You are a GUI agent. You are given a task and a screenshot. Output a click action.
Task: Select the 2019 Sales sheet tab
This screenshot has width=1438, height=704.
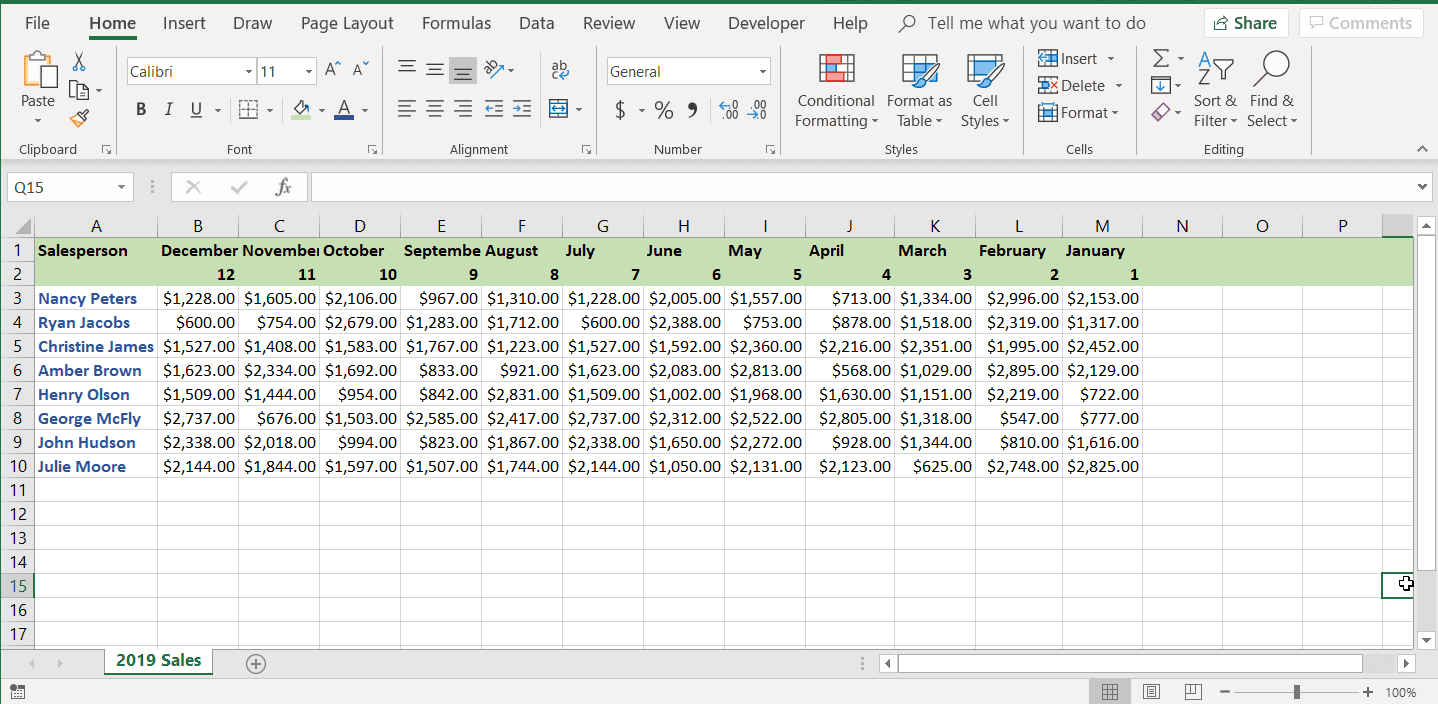(x=158, y=661)
